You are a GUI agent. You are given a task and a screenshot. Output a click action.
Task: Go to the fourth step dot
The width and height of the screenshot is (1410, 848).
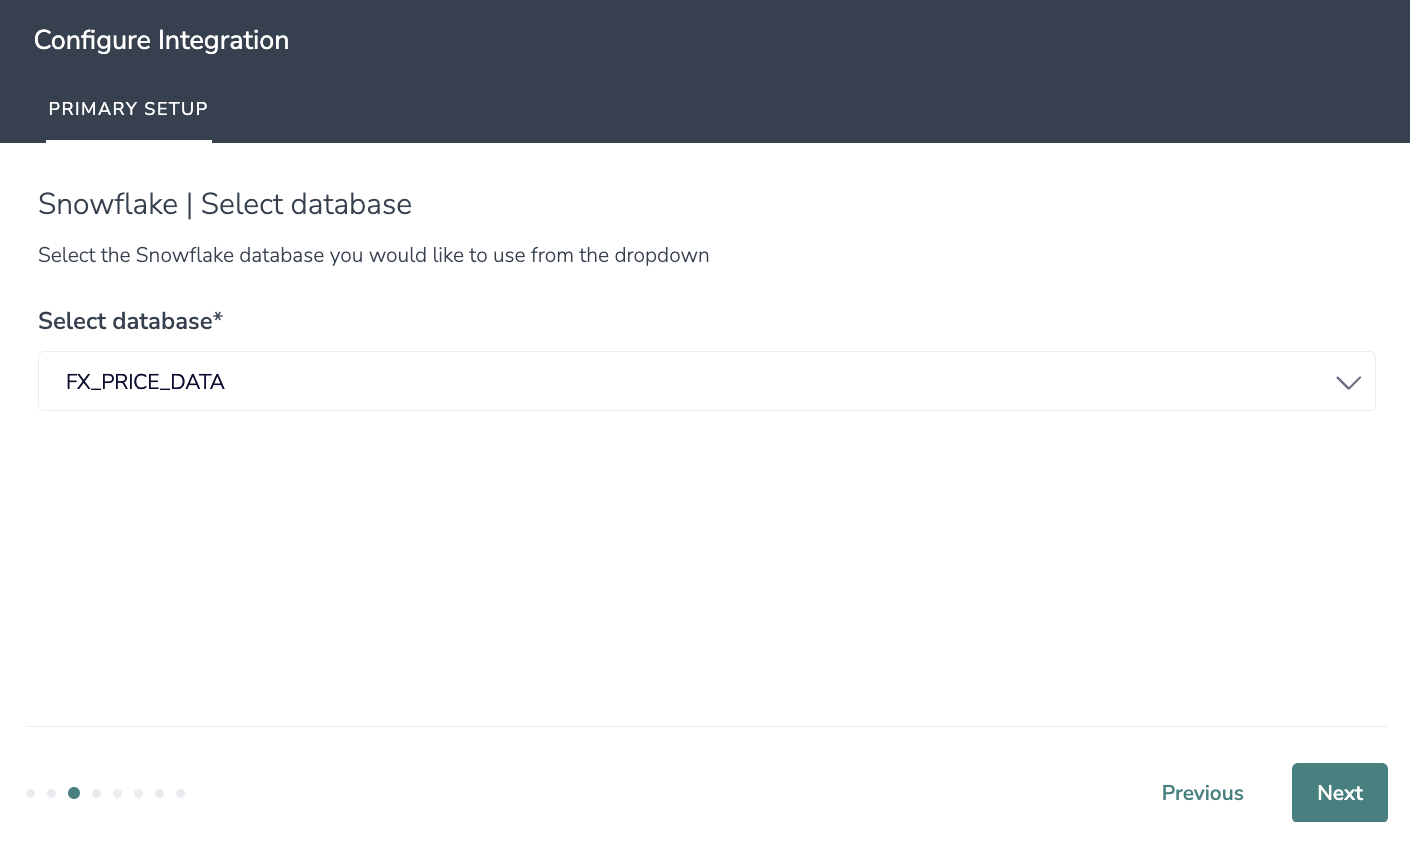(96, 793)
